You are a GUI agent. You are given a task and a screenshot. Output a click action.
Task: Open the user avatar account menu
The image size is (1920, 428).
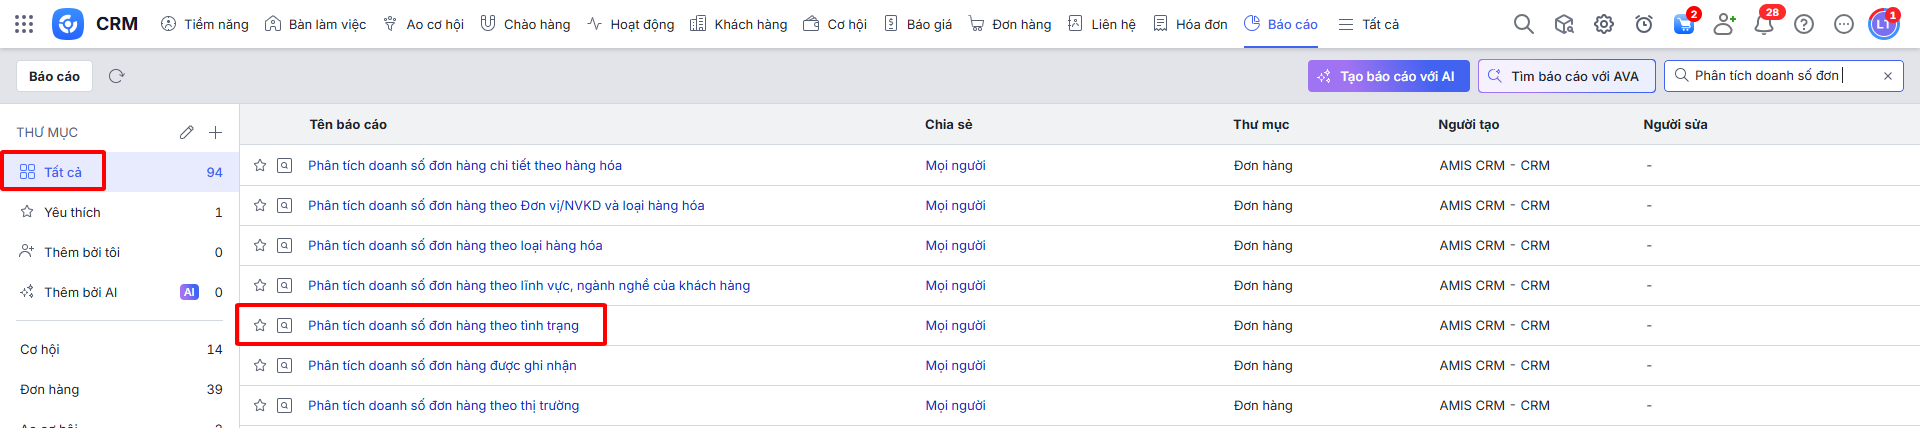click(x=1883, y=24)
